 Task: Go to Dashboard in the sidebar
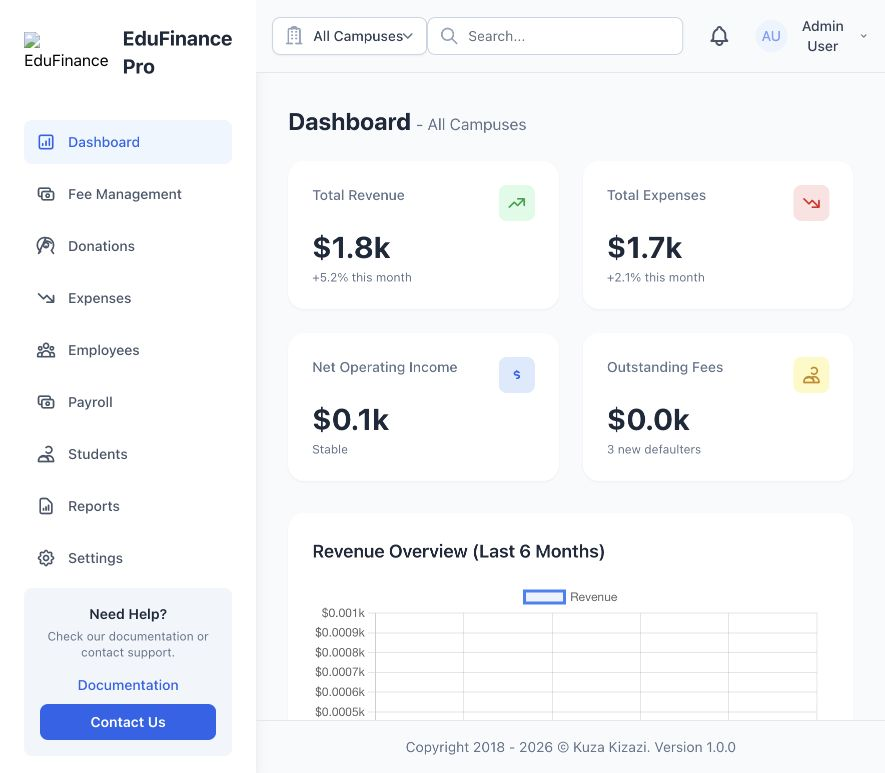[x=128, y=142]
